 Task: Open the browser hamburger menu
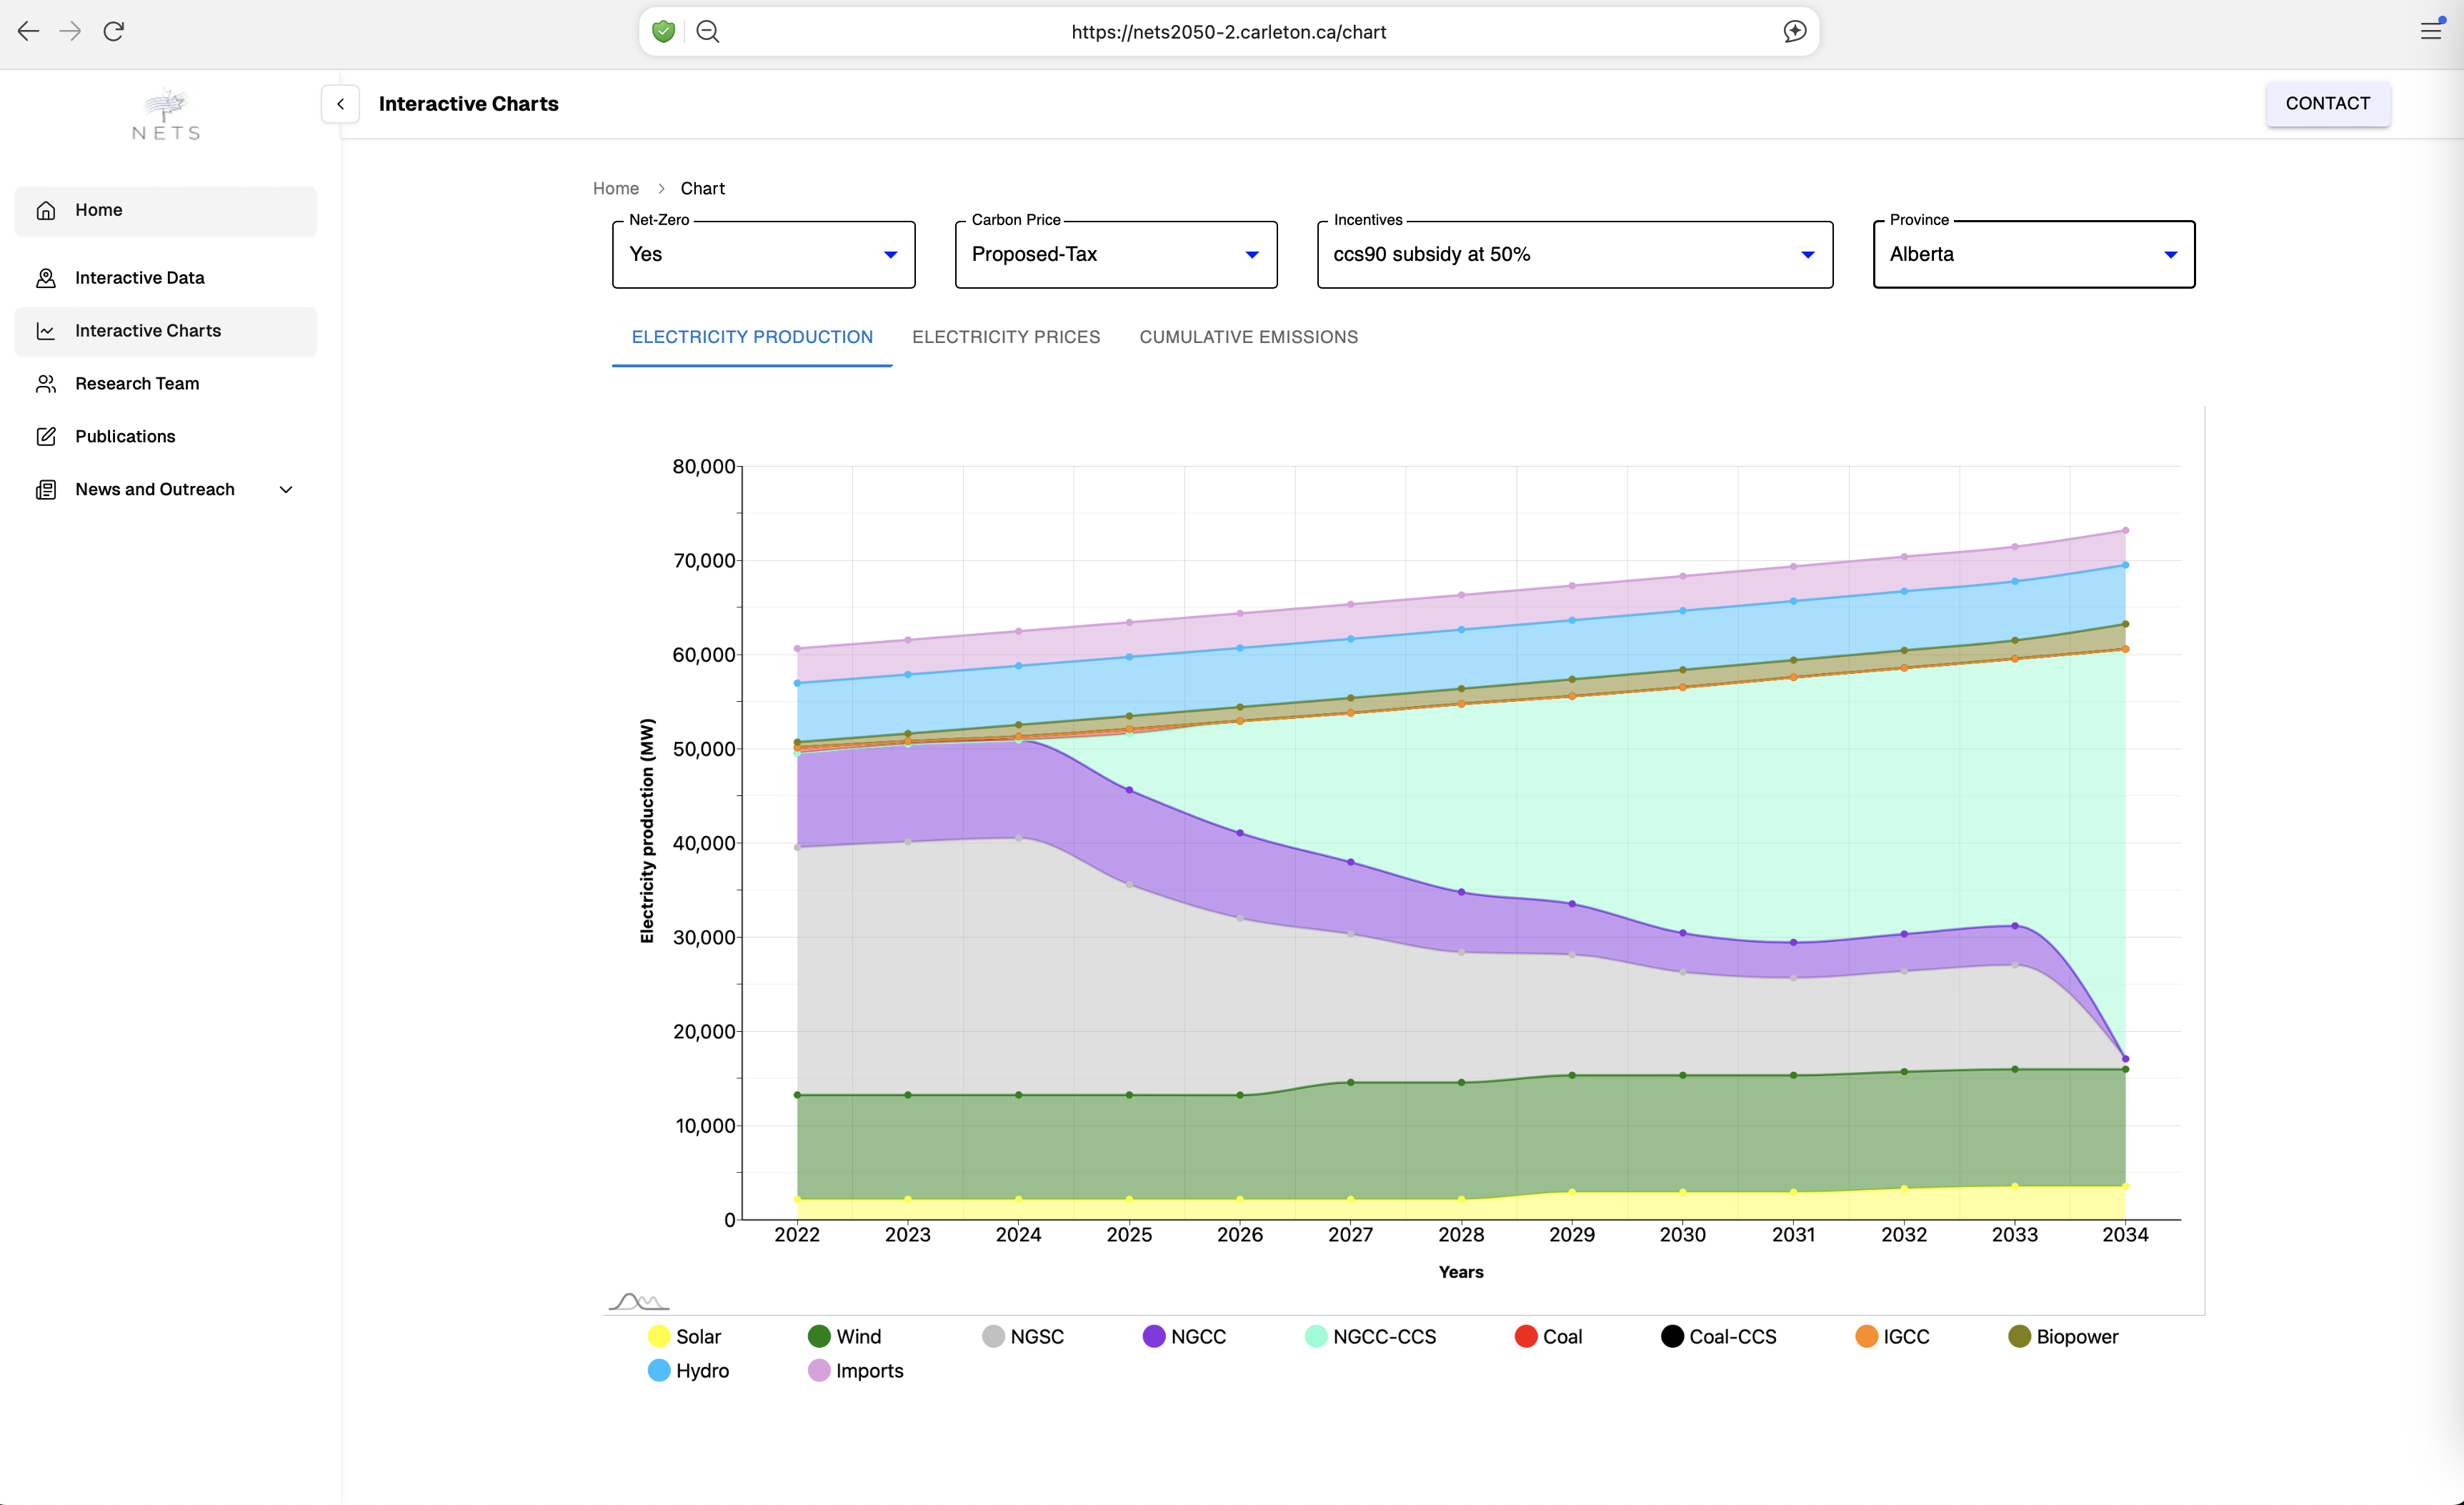point(2431,31)
